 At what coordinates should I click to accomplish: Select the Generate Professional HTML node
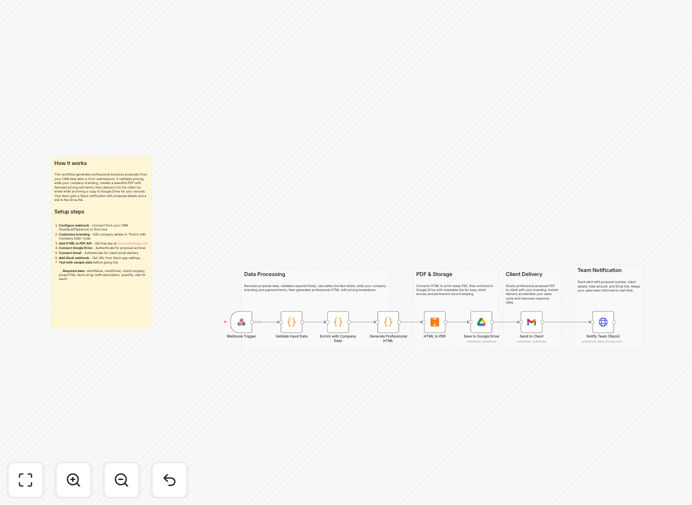[388, 322]
